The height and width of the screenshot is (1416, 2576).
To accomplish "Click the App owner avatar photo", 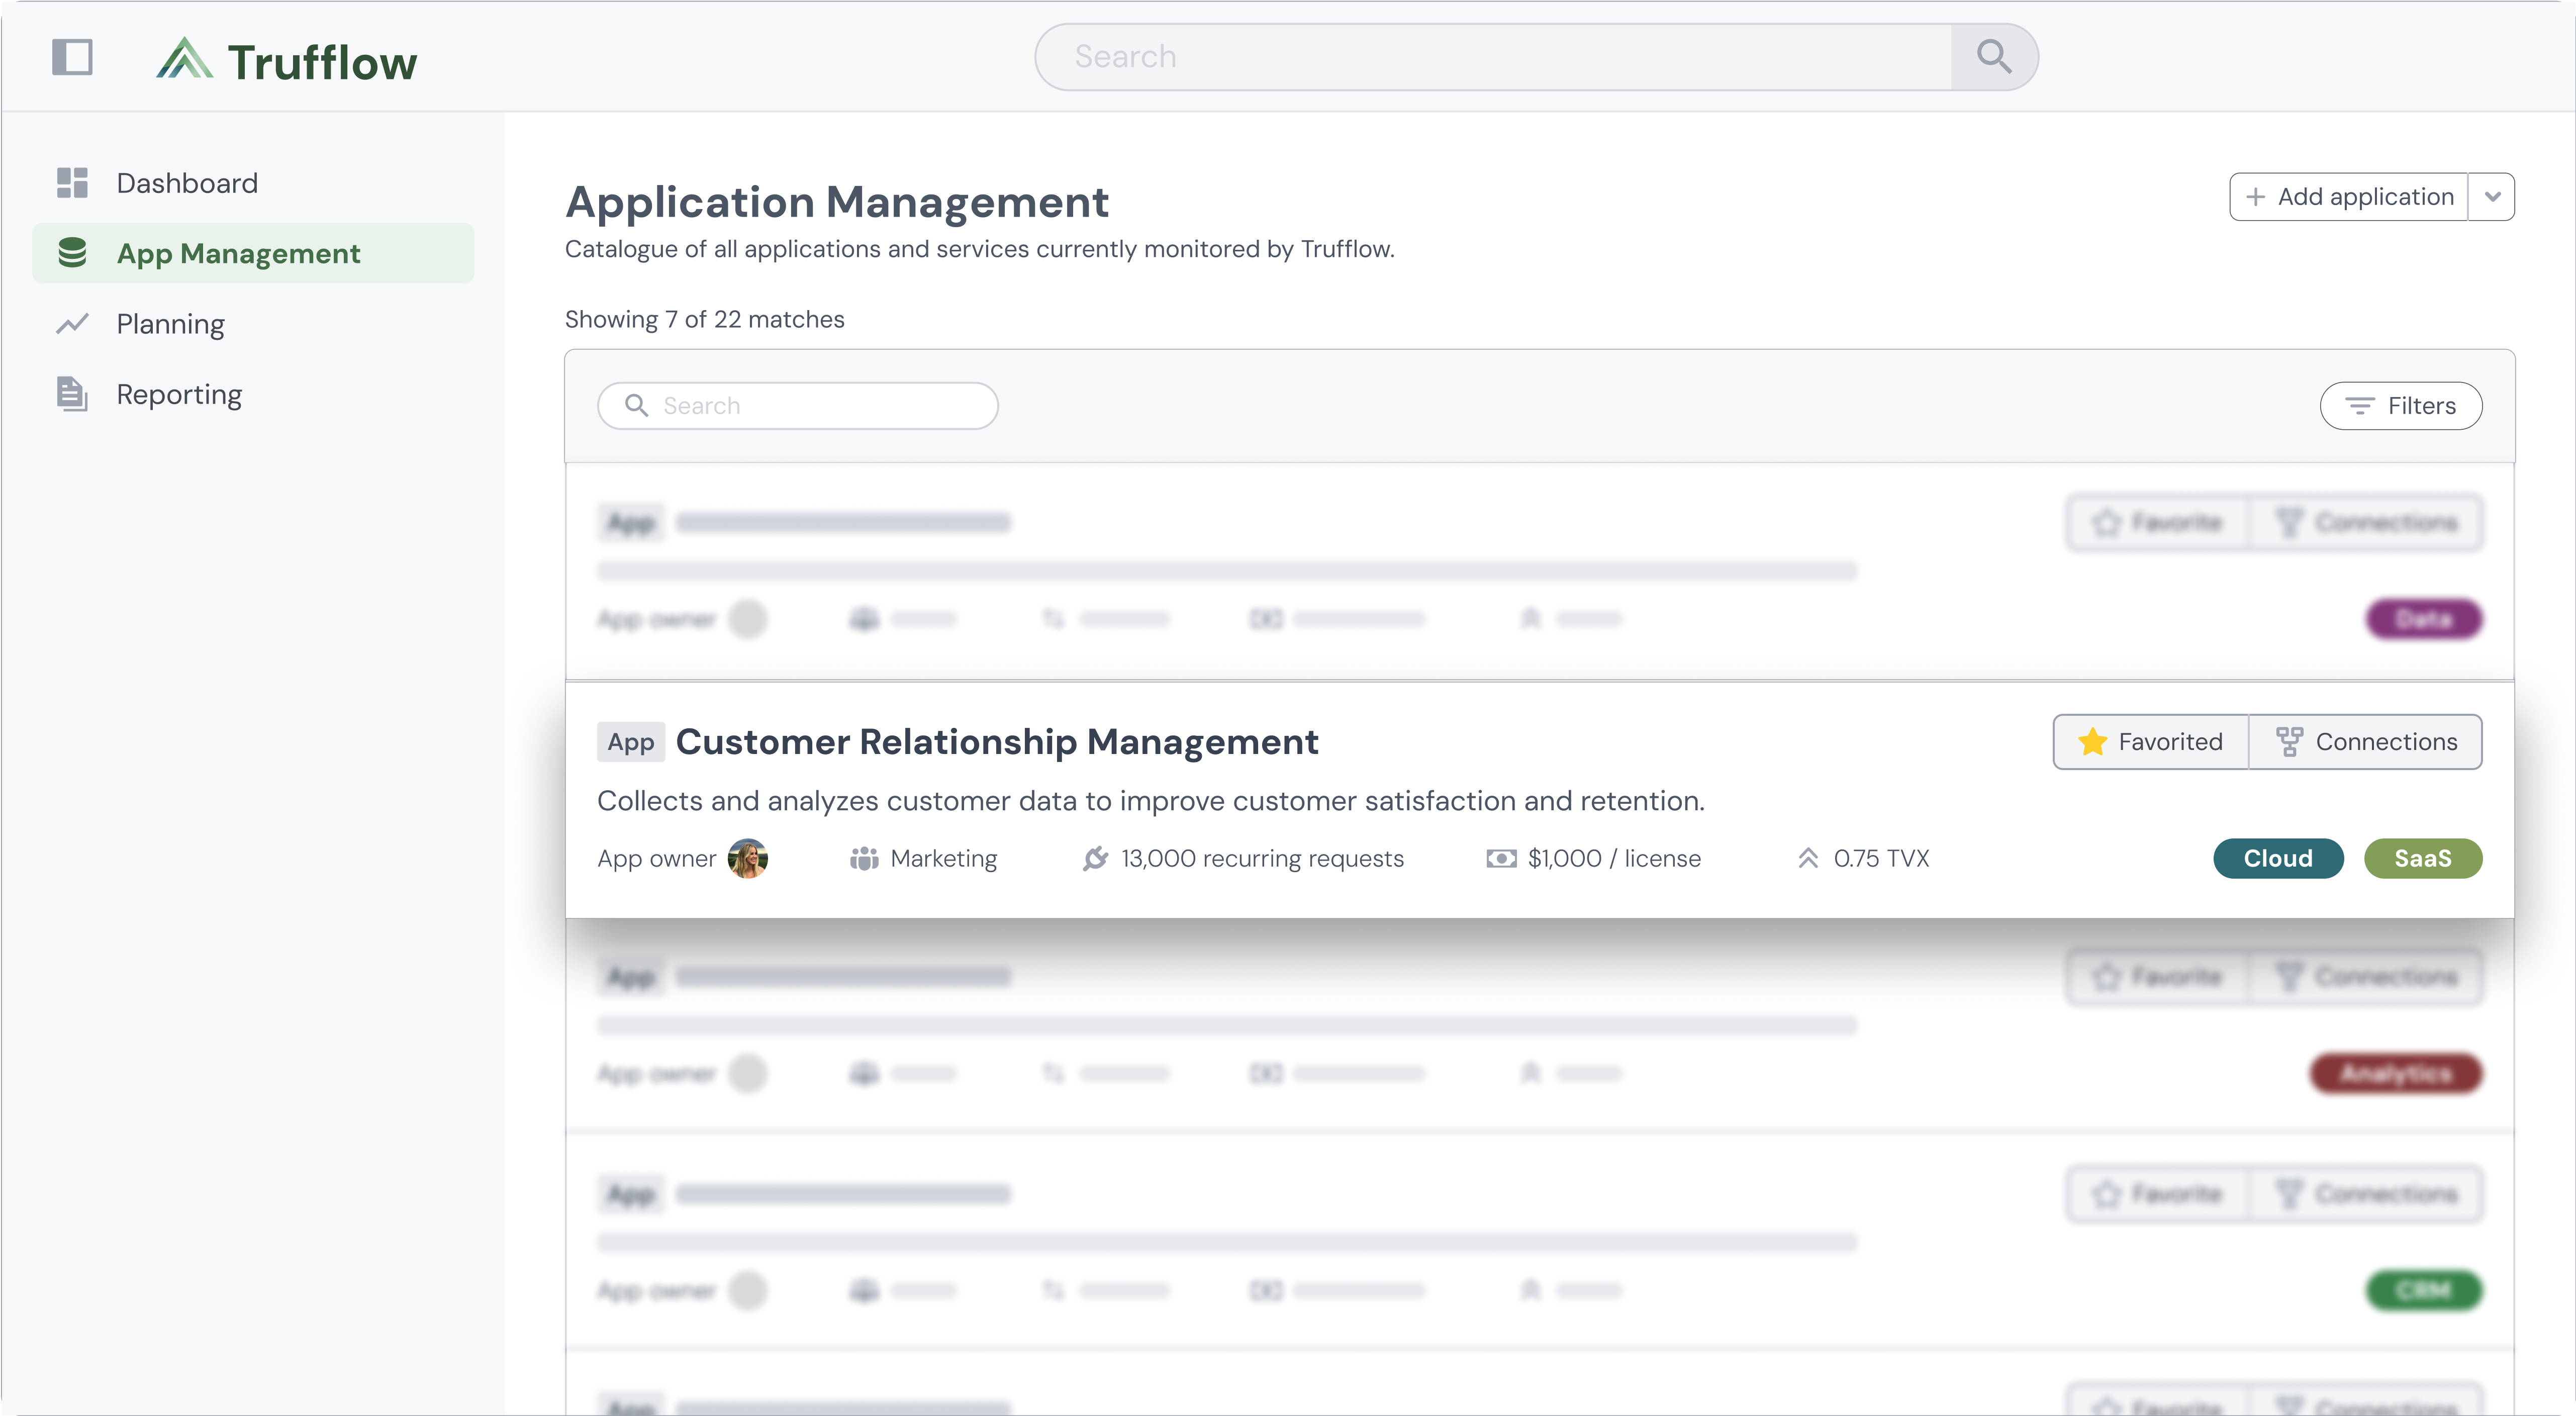I will click(748, 859).
